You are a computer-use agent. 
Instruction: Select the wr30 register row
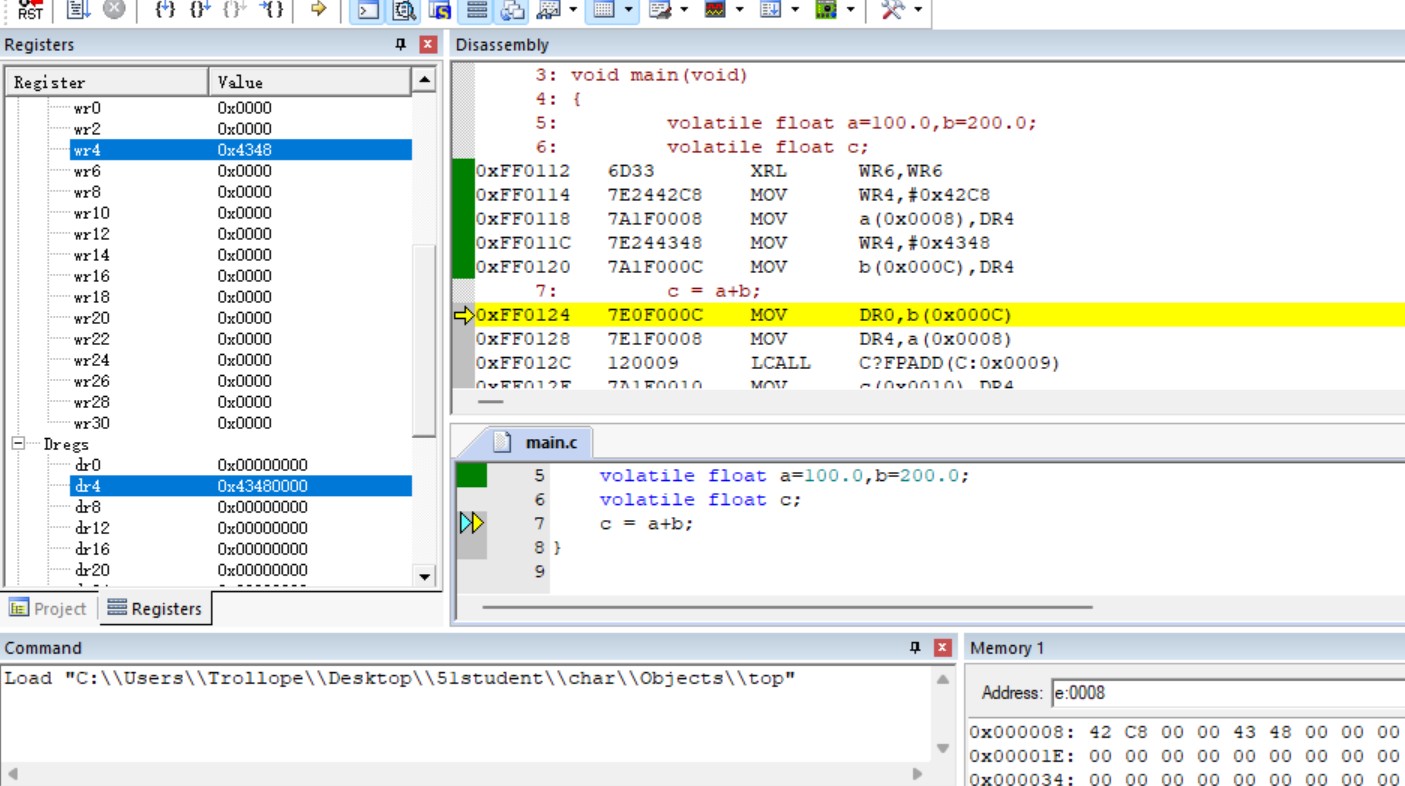click(241, 423)
